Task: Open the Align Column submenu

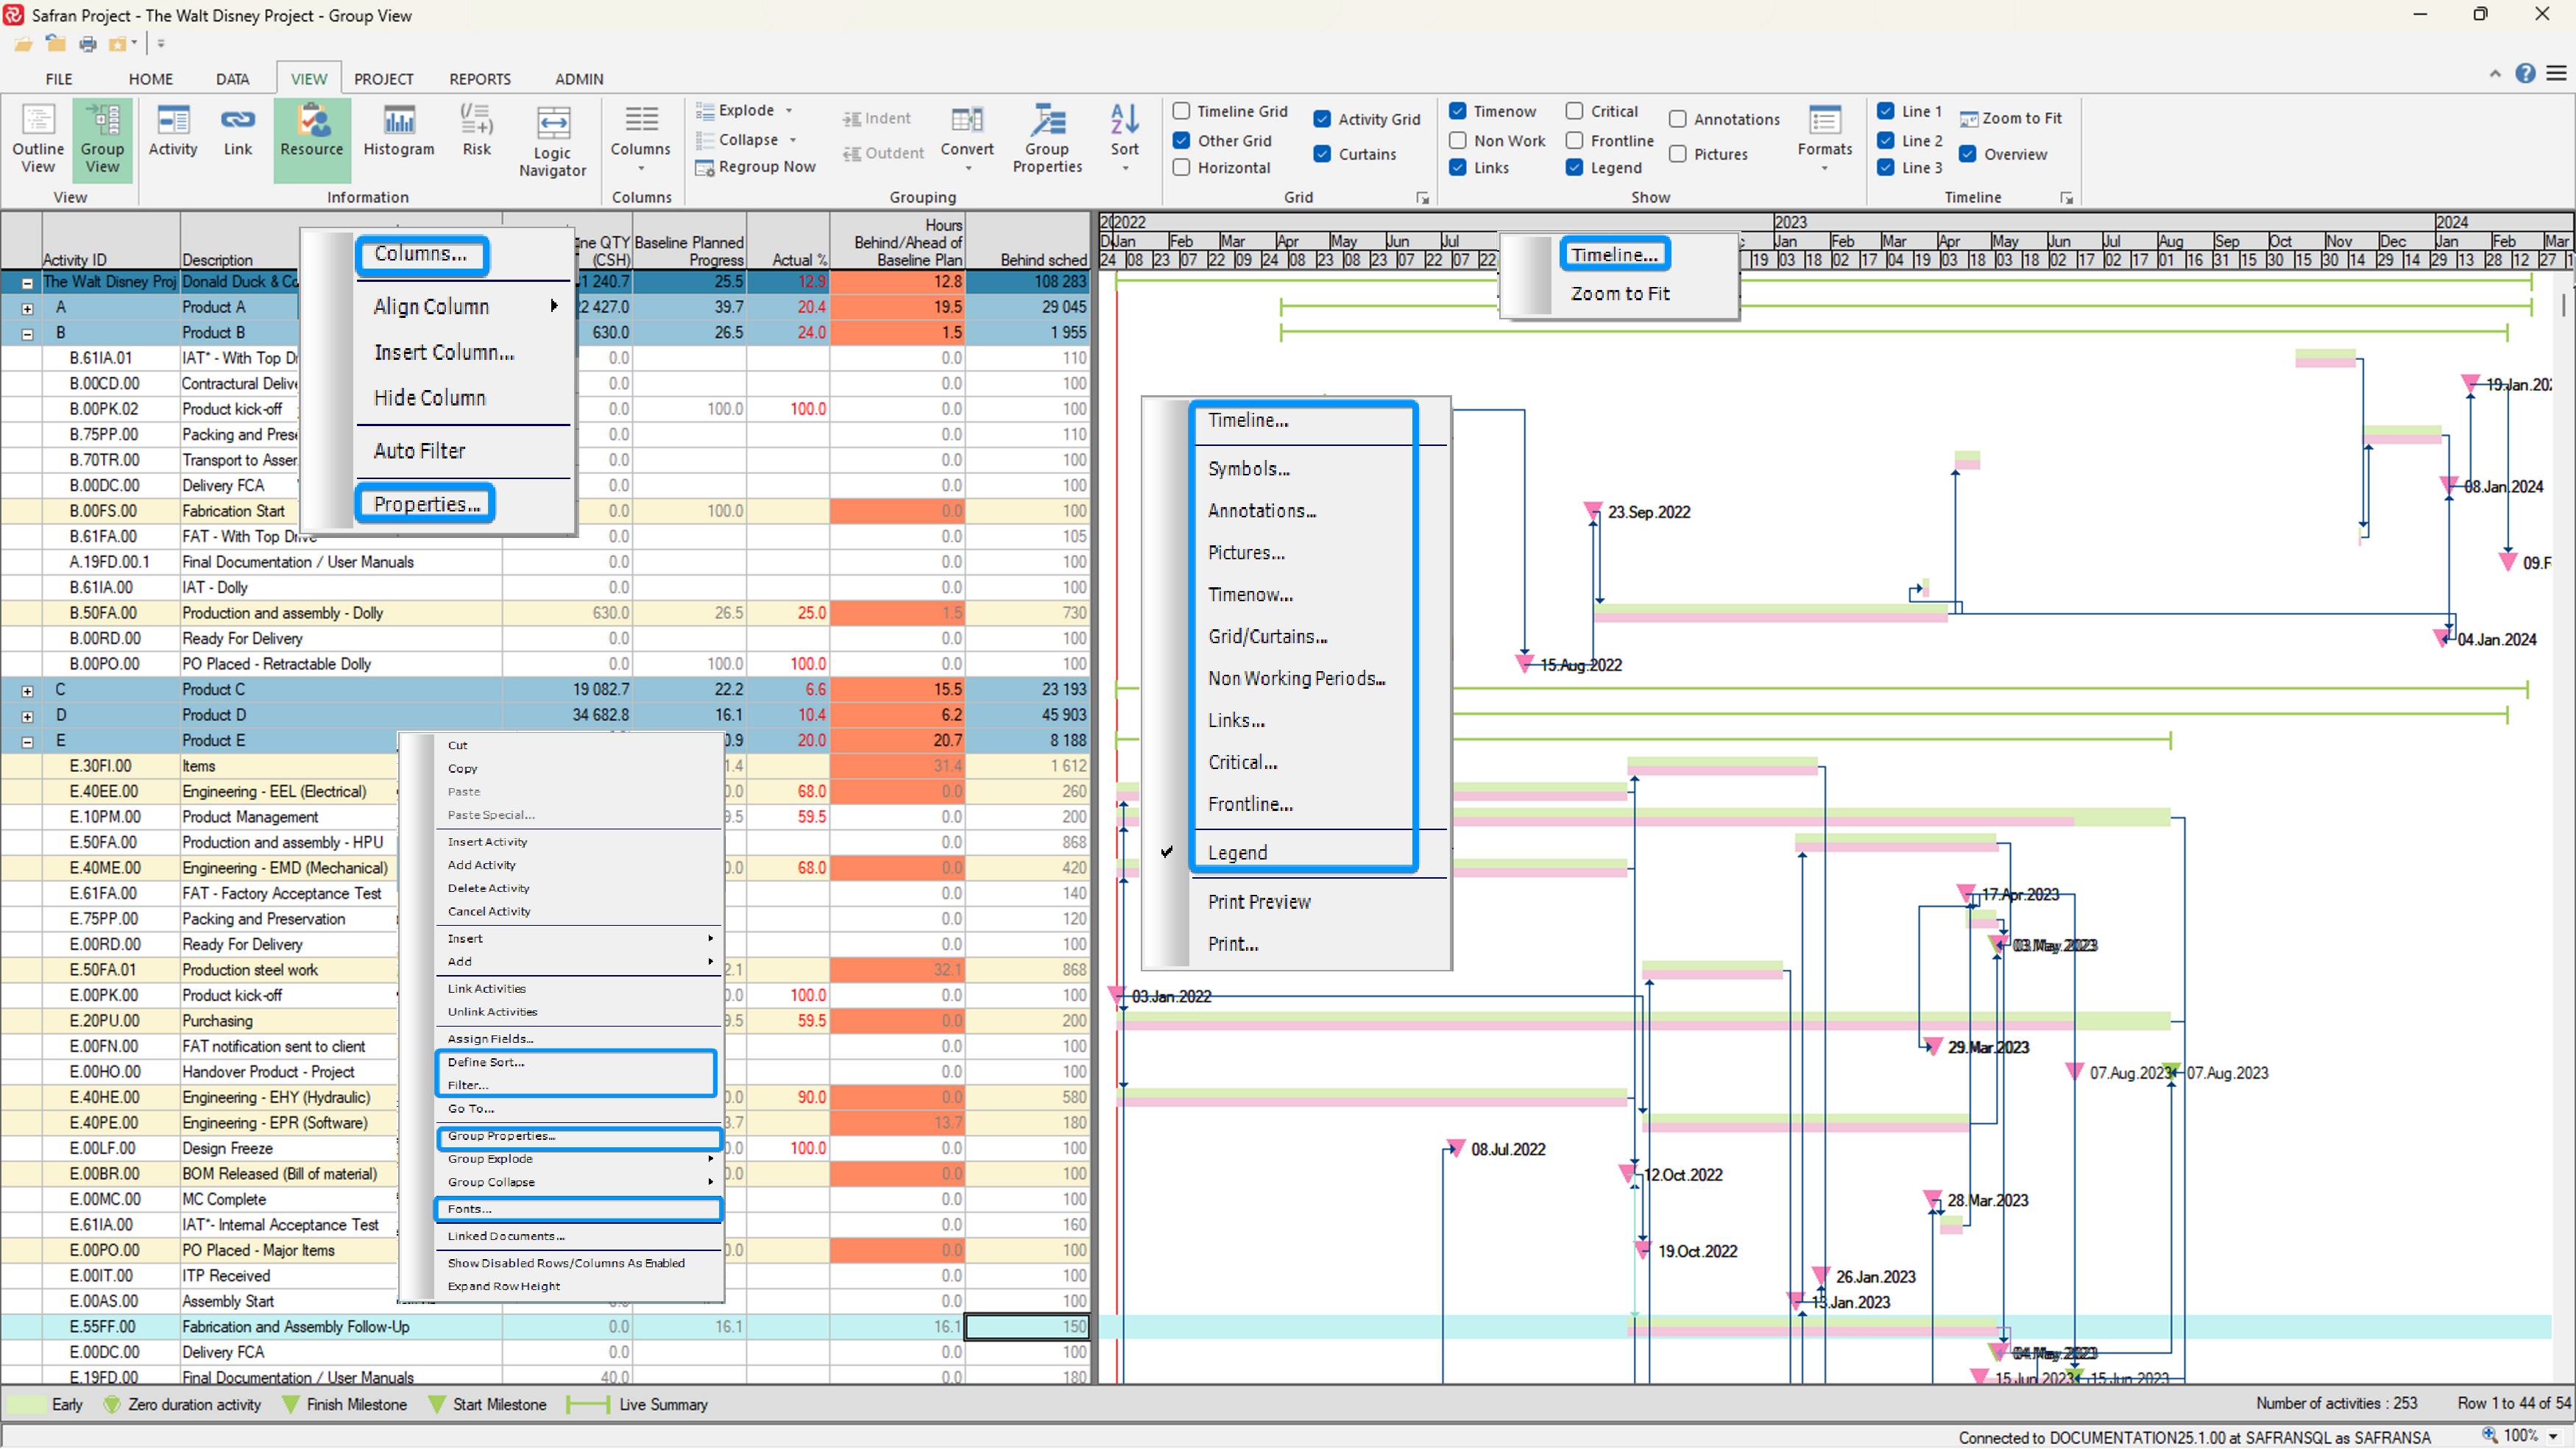Action: click(x=464, y=307)
